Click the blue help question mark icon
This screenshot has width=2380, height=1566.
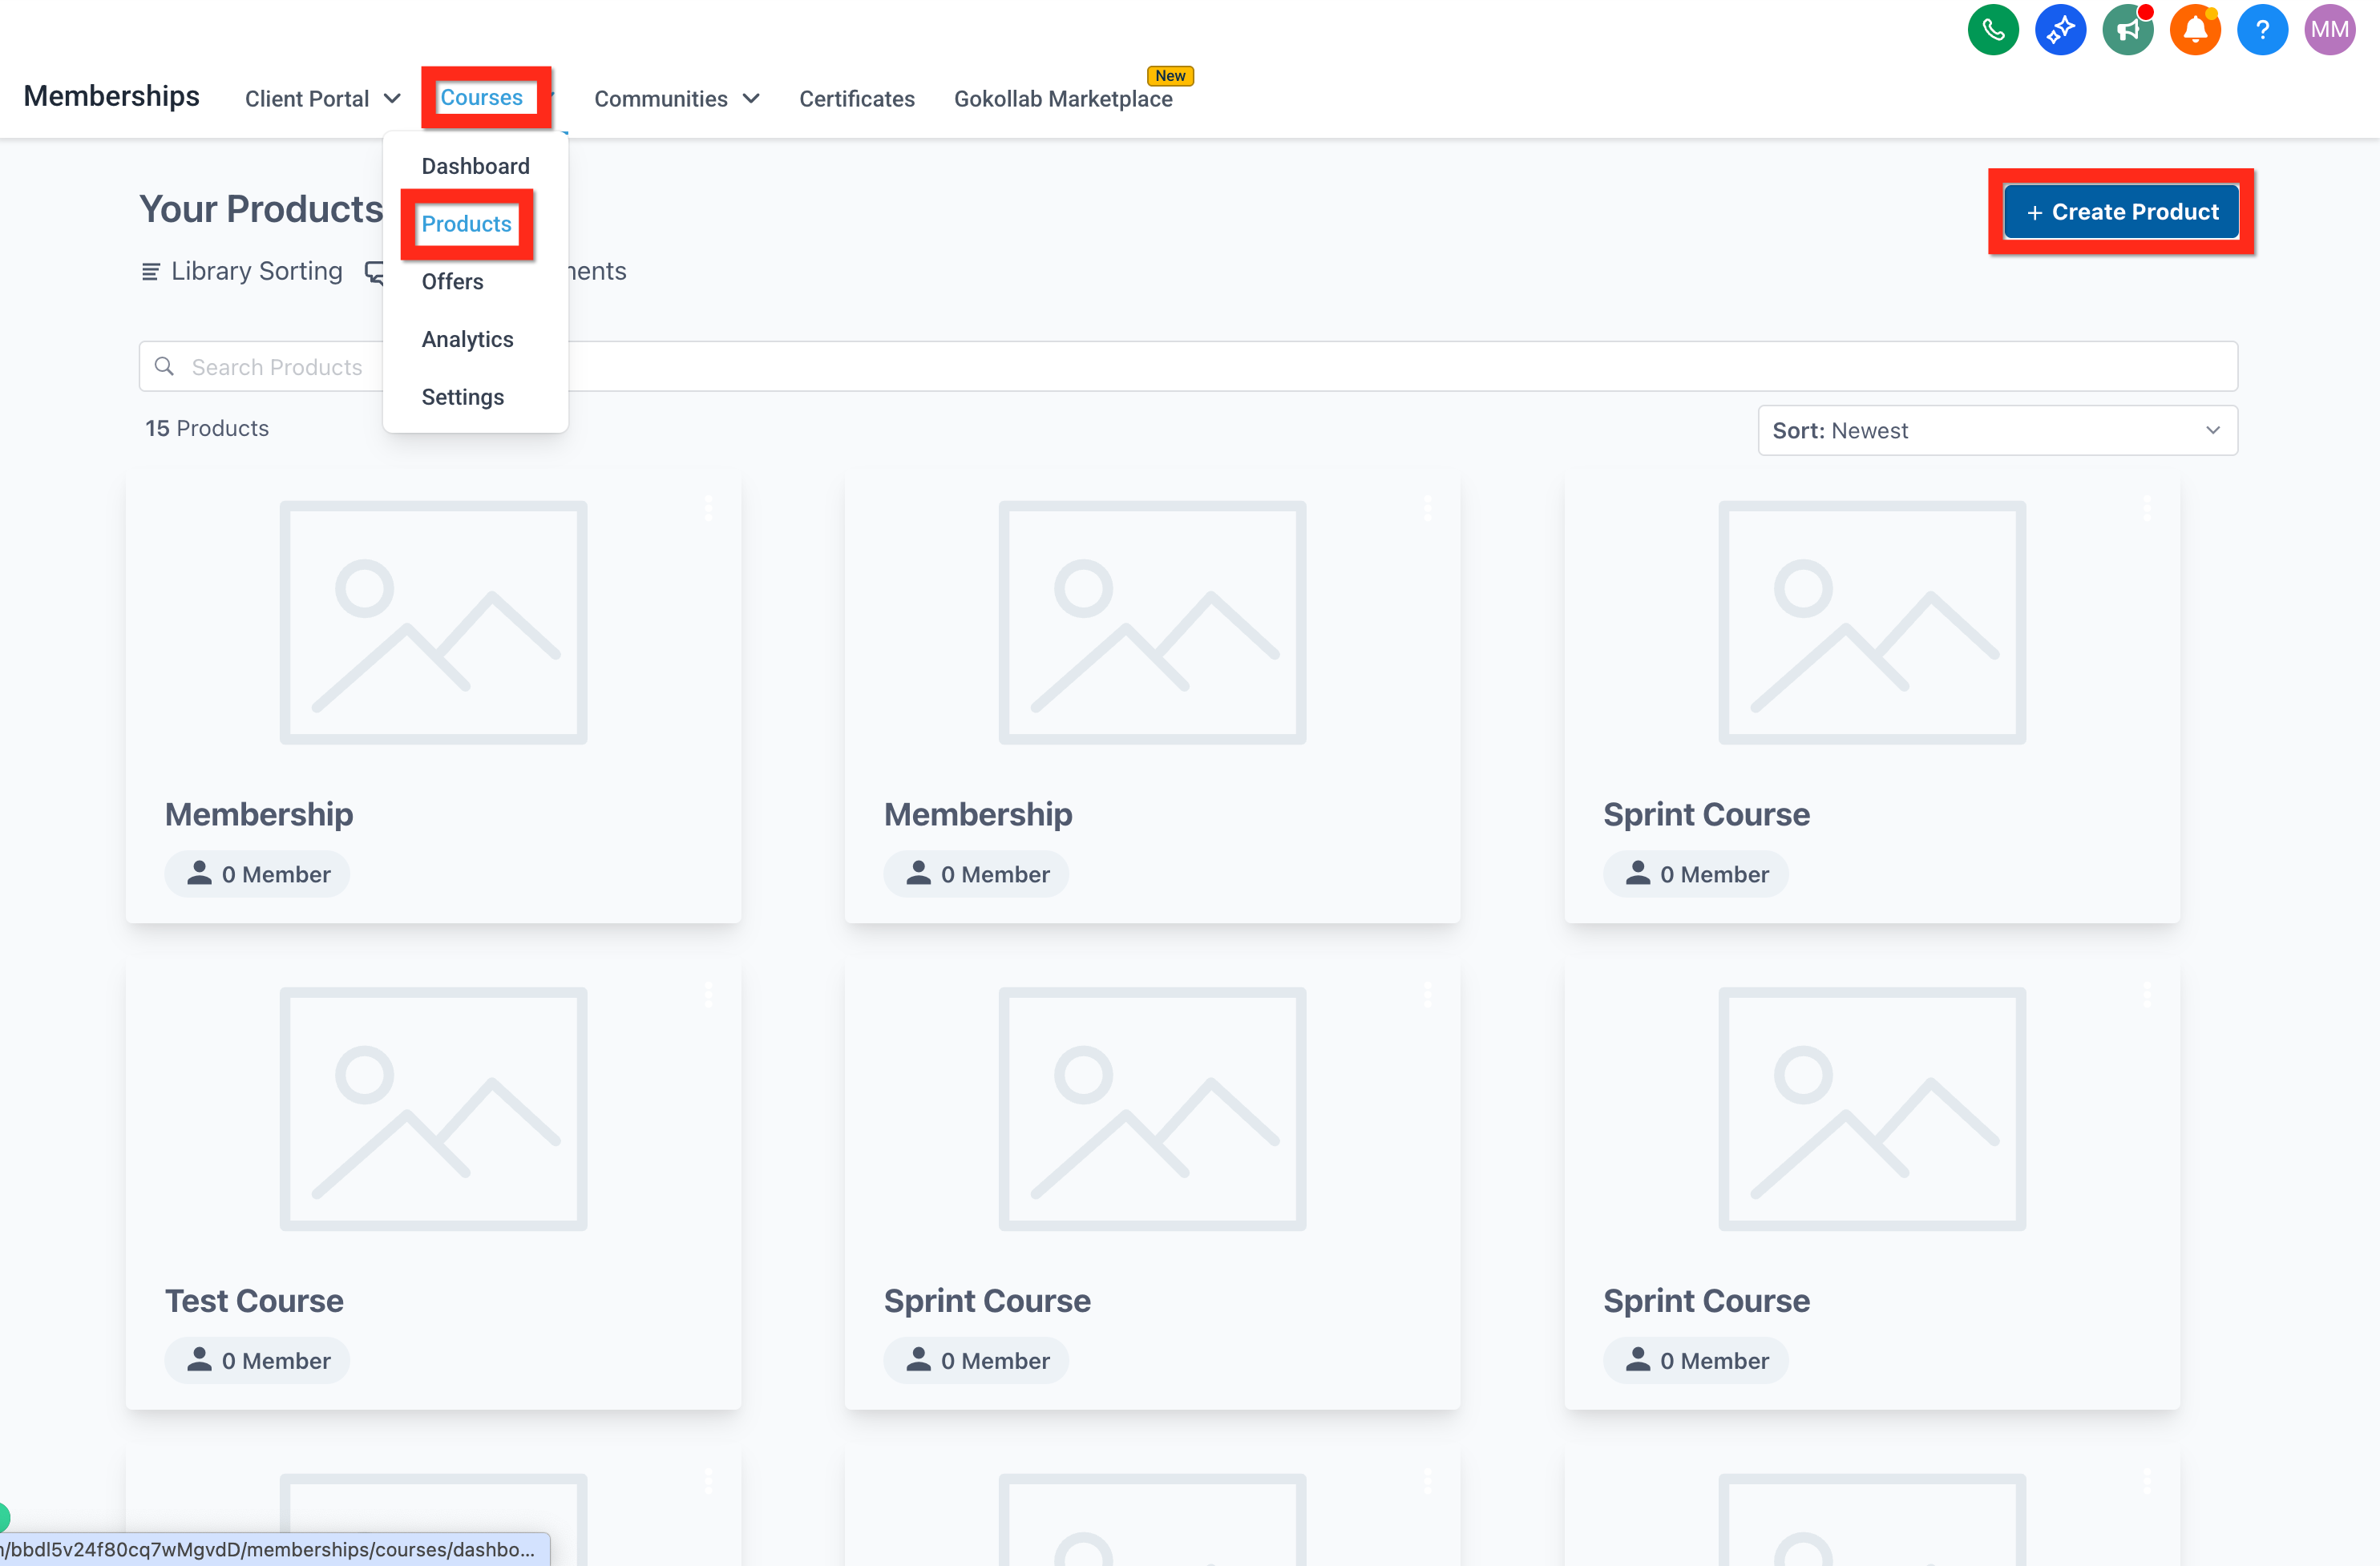click(2262, 30)
